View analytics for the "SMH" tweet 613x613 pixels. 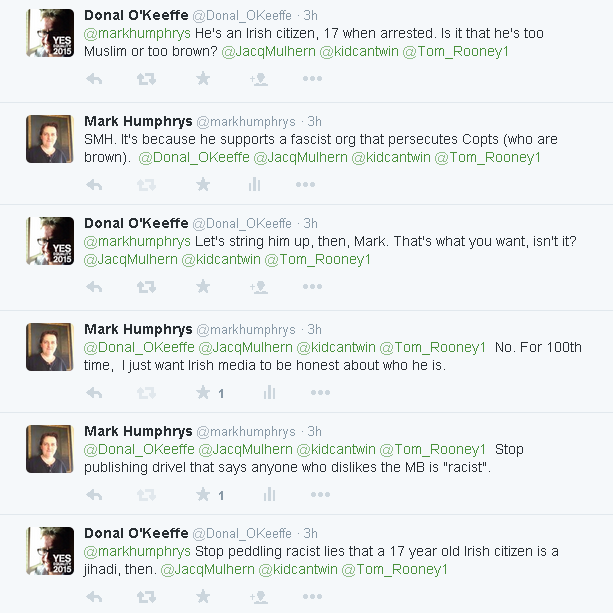click(254, 184)
